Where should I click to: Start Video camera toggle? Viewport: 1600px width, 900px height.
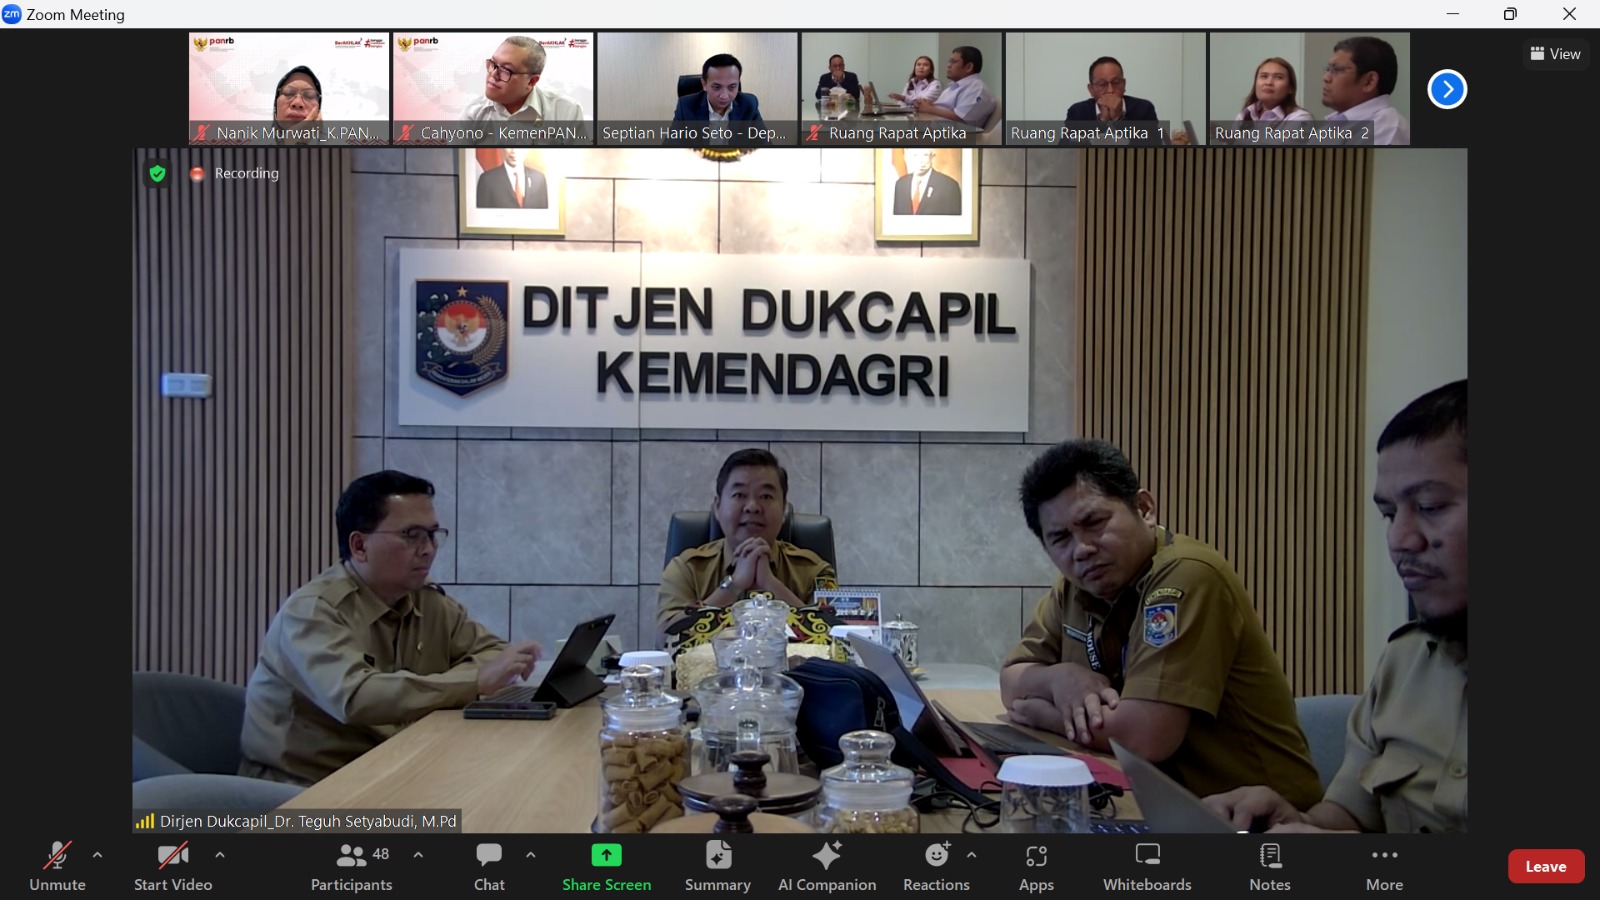point(173,866)
